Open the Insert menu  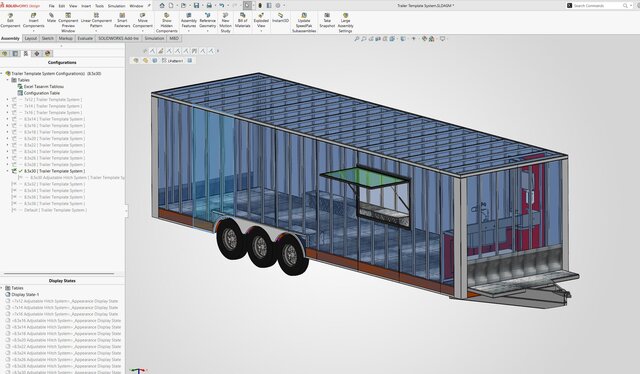(x=86, y=6)
